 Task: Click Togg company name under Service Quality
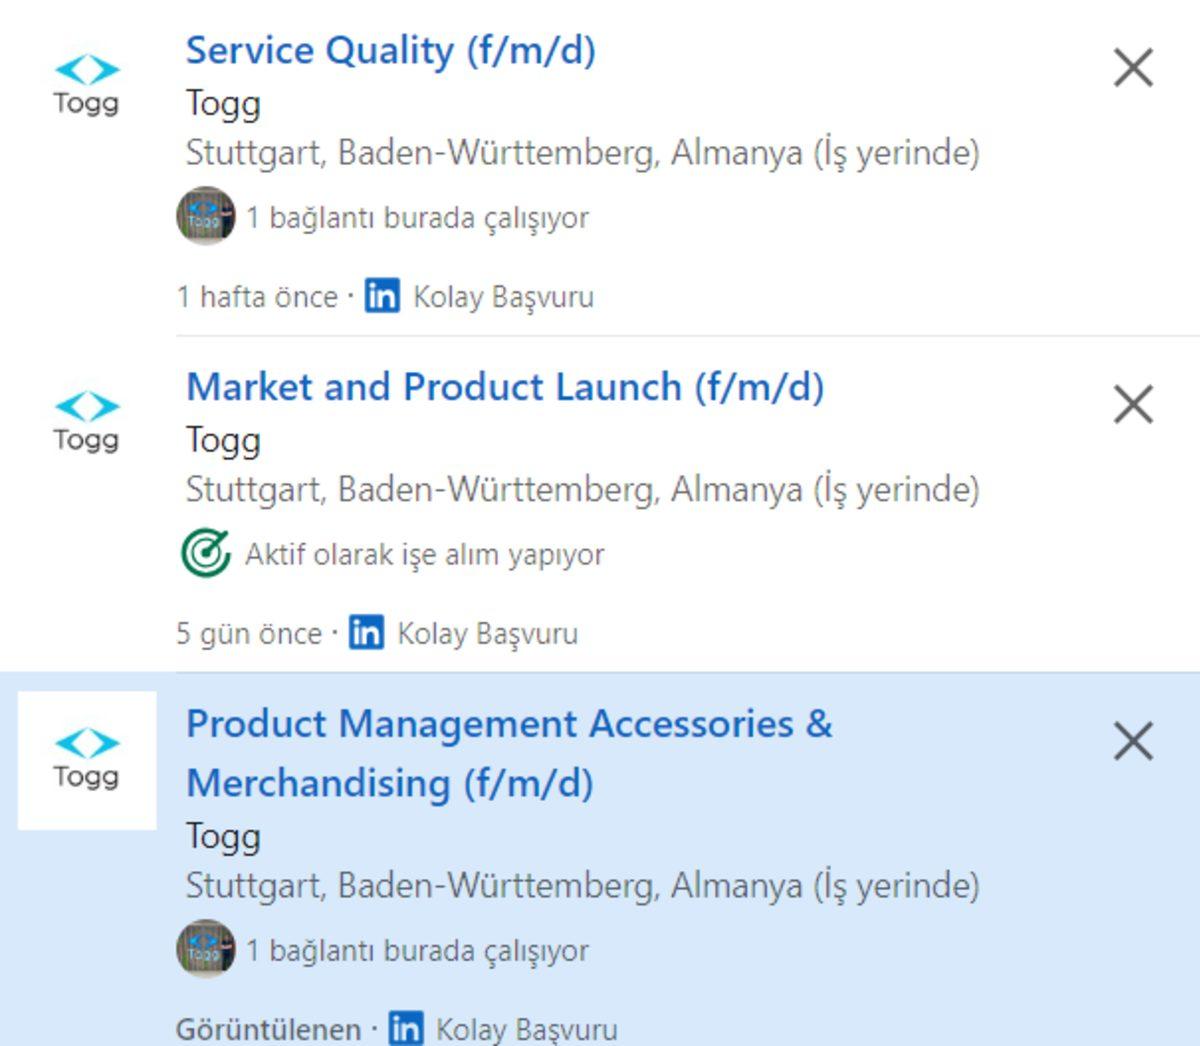coord(222,103)
